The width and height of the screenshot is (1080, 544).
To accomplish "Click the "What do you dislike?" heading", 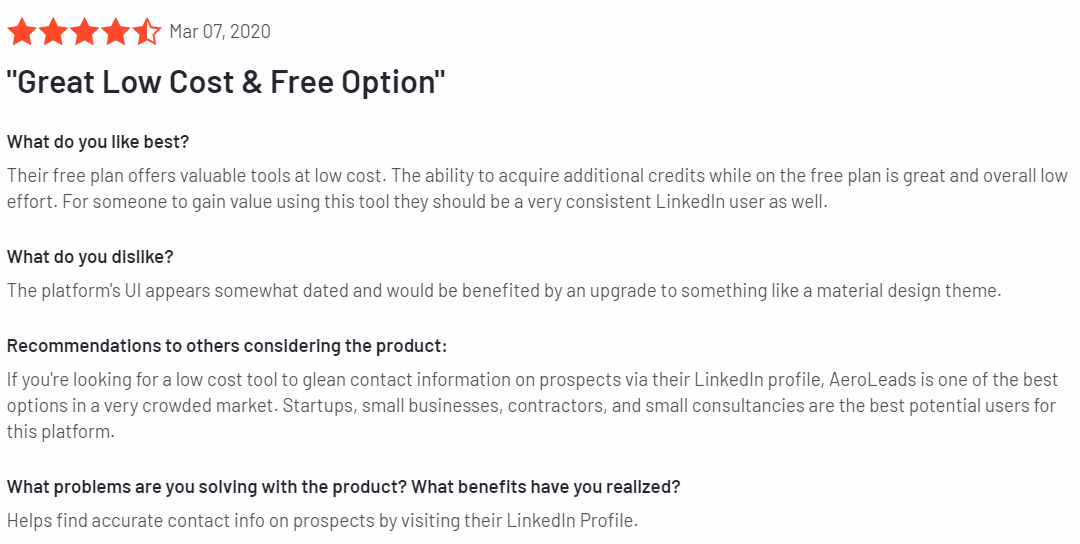I will [x=90, y=257].
